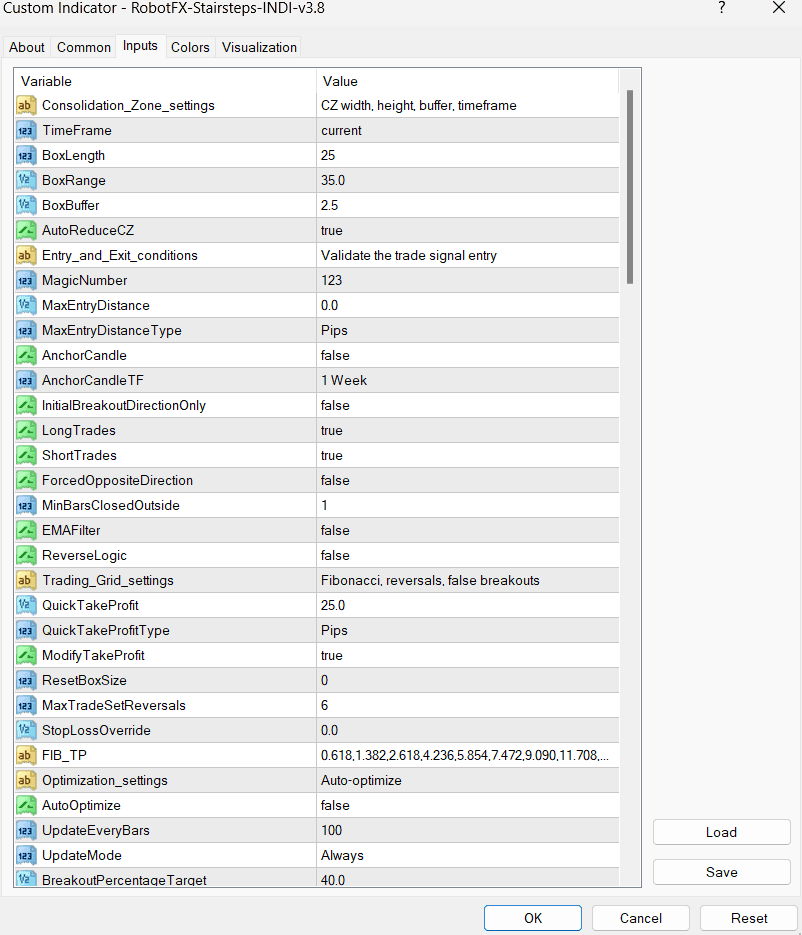Edit the FIB_TP value string

click(468, 756)
